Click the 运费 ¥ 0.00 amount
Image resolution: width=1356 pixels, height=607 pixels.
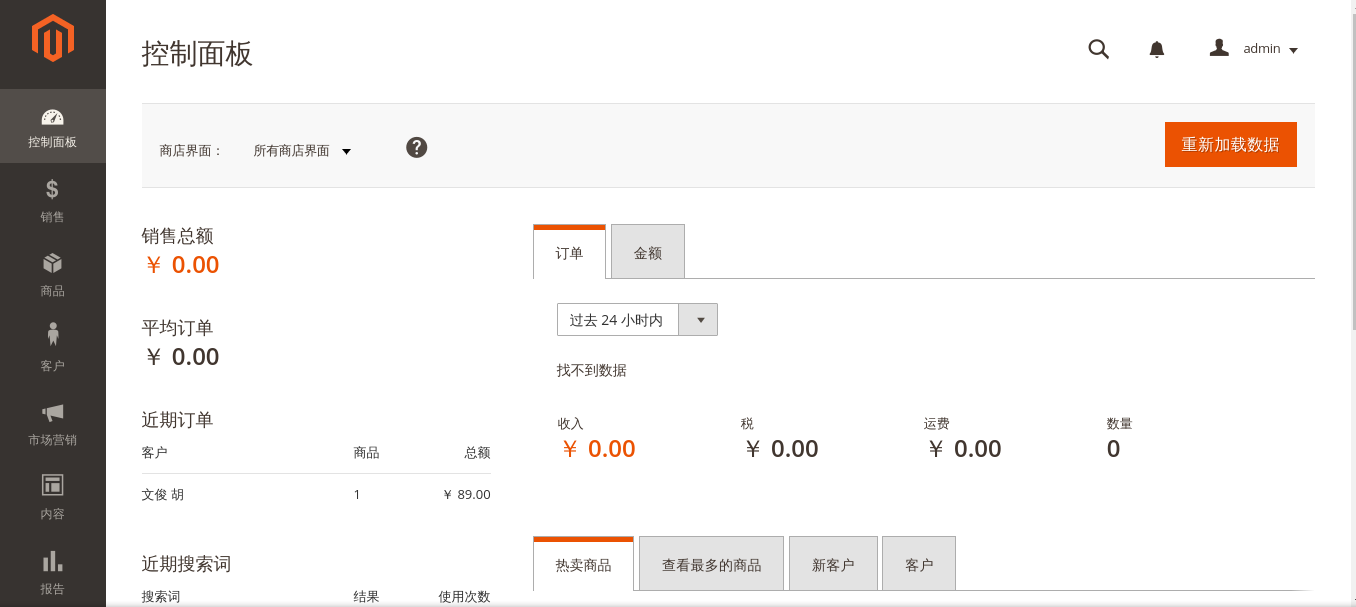(x=964, y=449)
